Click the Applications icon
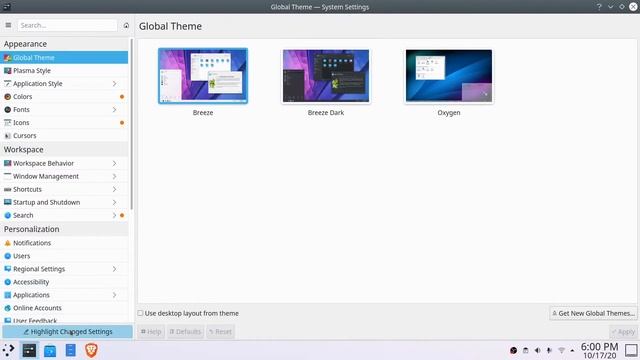Image resolution: width=640 pixels, height=360 pixels. [7, 295]
